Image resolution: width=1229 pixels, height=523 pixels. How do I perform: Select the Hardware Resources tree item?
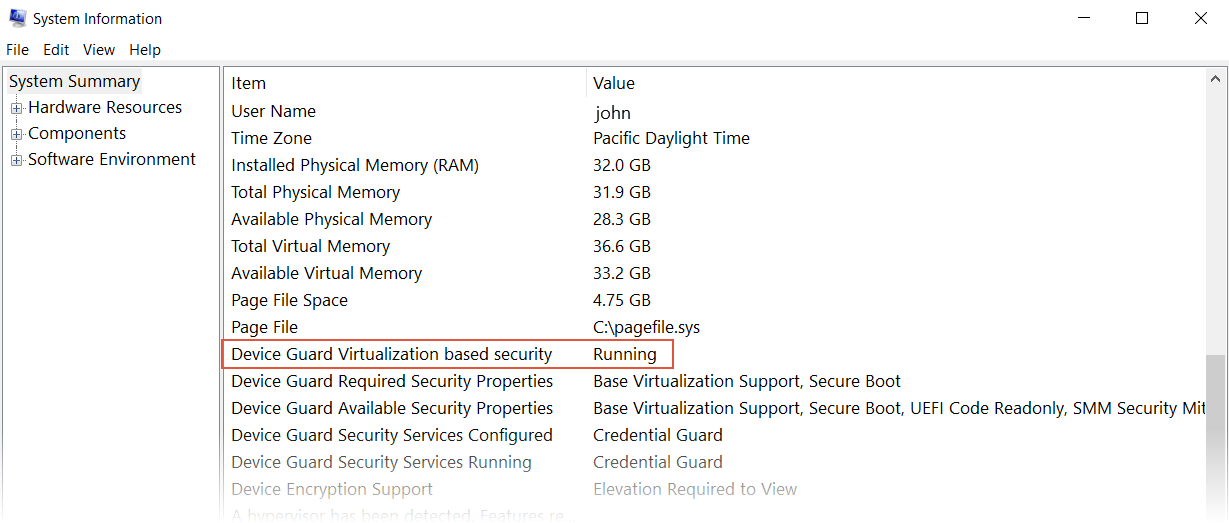point(105,108)
